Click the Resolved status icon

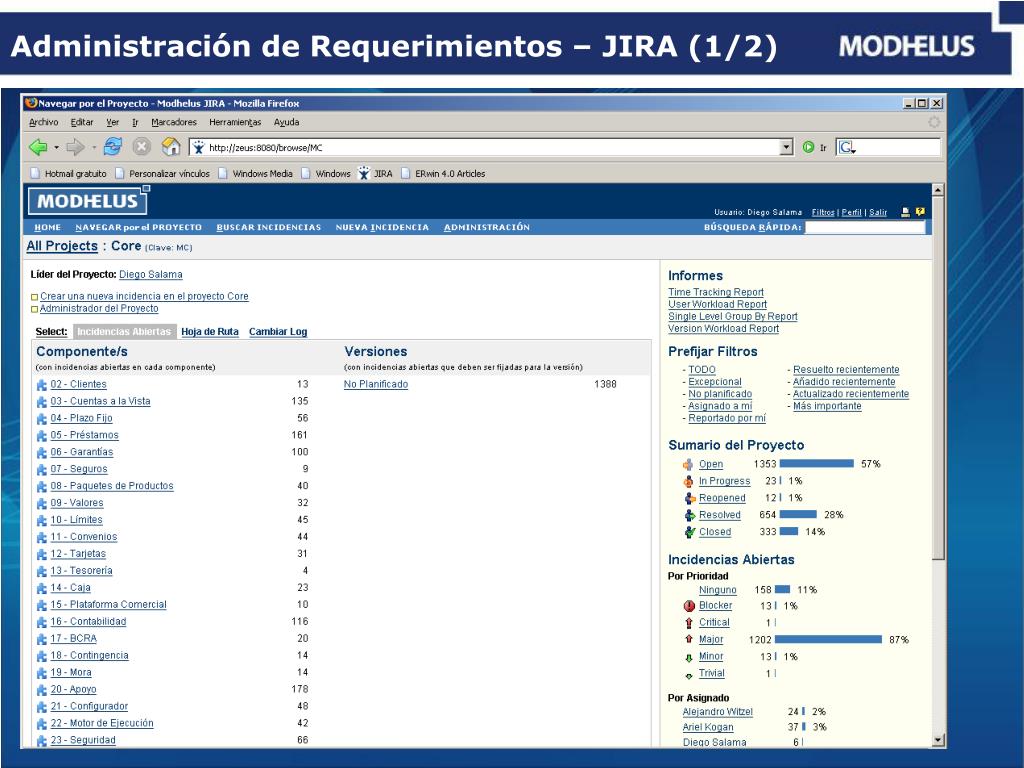point(689,515)
